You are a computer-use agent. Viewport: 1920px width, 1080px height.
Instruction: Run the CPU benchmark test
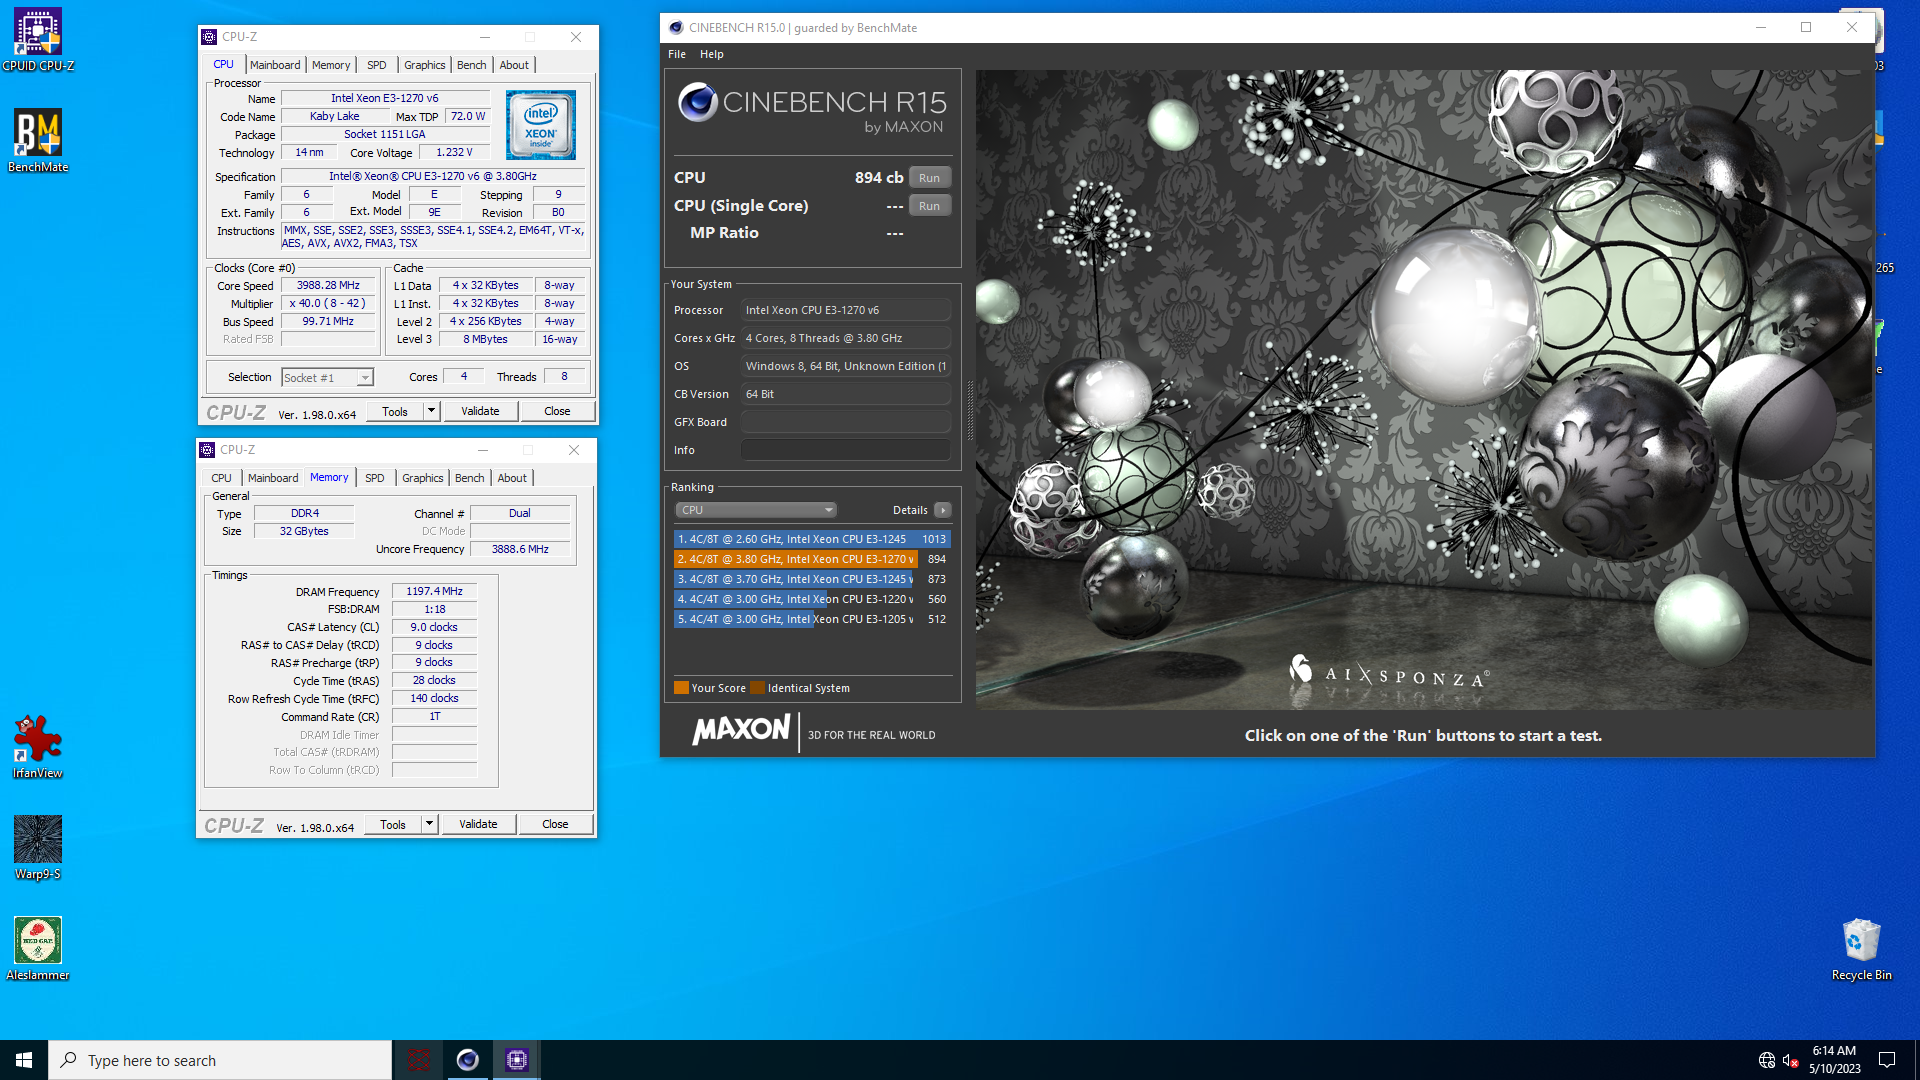pyautogui.click(x=929, y=178)
